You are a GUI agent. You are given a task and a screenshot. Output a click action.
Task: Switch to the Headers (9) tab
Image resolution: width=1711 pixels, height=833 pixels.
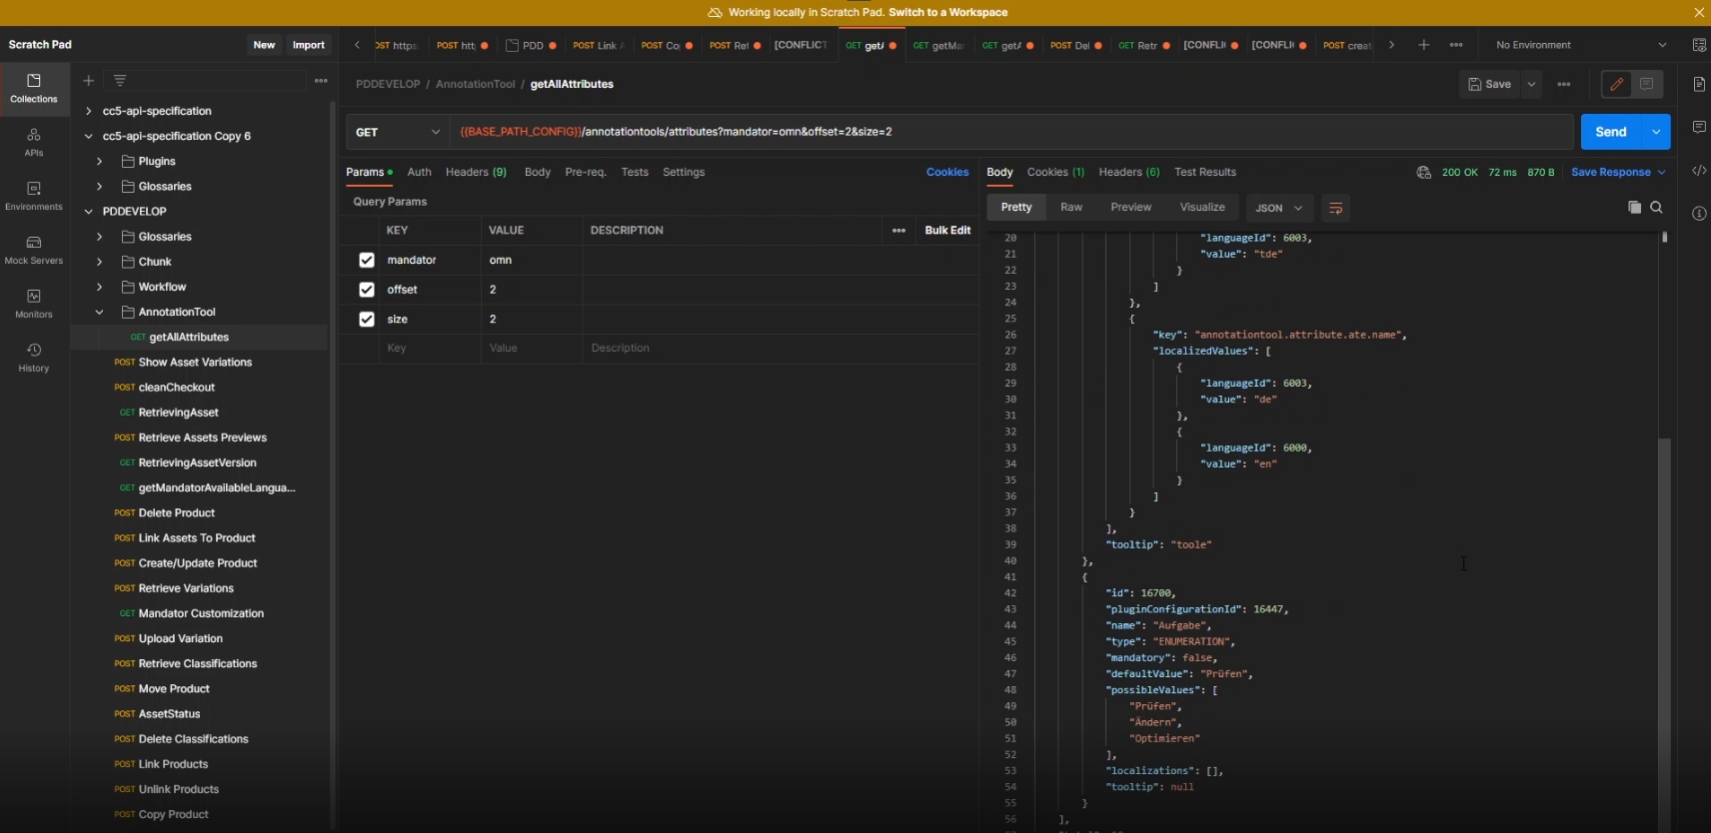click(x=475, y=172)
